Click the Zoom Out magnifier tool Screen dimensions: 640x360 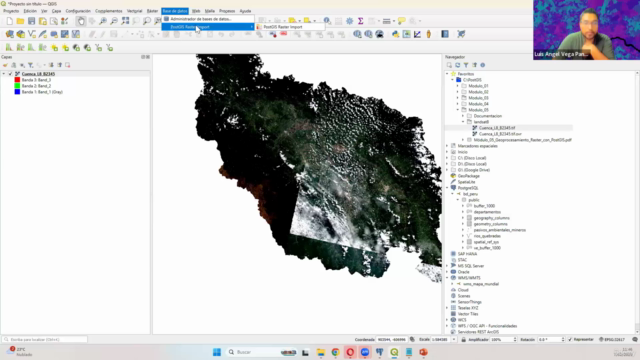(114, 21)
